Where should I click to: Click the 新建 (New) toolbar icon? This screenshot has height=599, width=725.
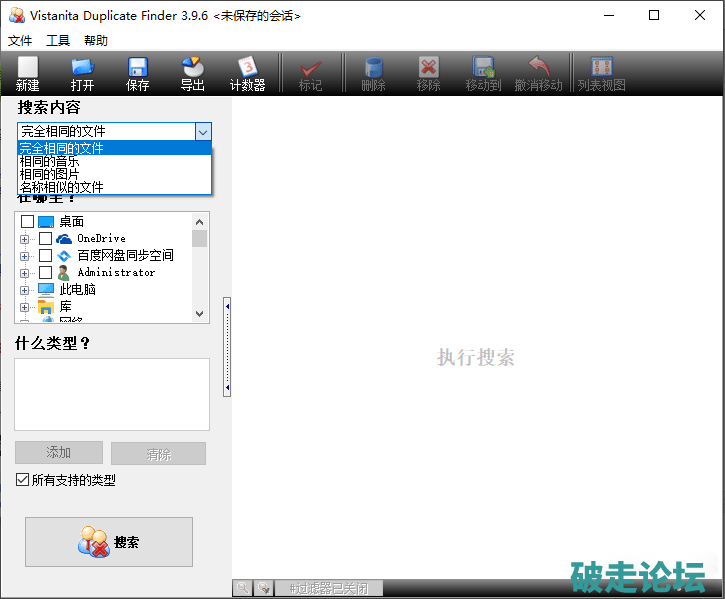point(28,69)
